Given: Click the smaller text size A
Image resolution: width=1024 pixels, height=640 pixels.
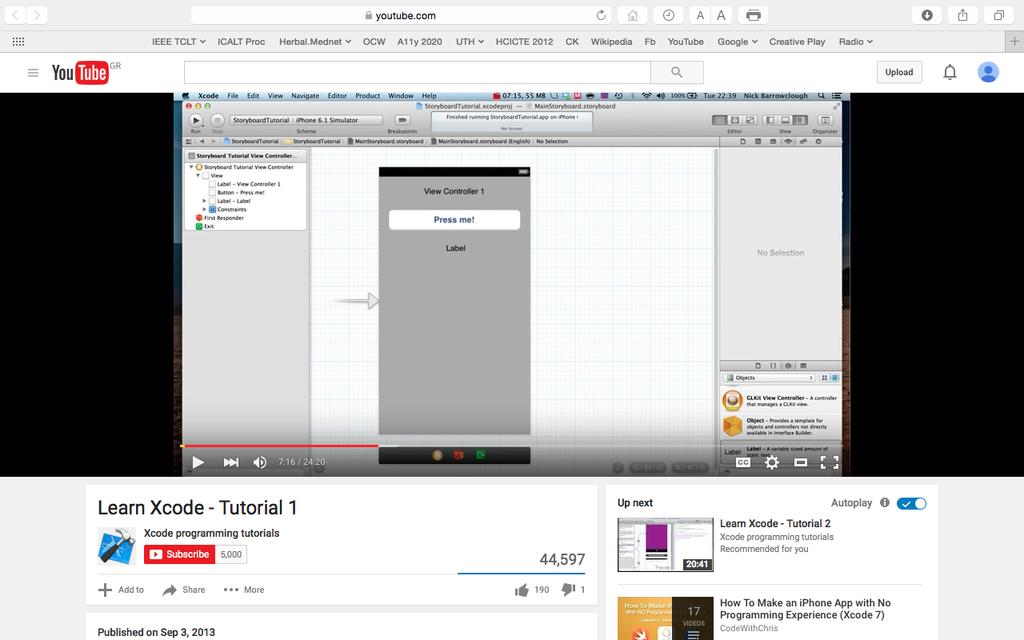Looking at the screenshot, I should pos(700,15).
